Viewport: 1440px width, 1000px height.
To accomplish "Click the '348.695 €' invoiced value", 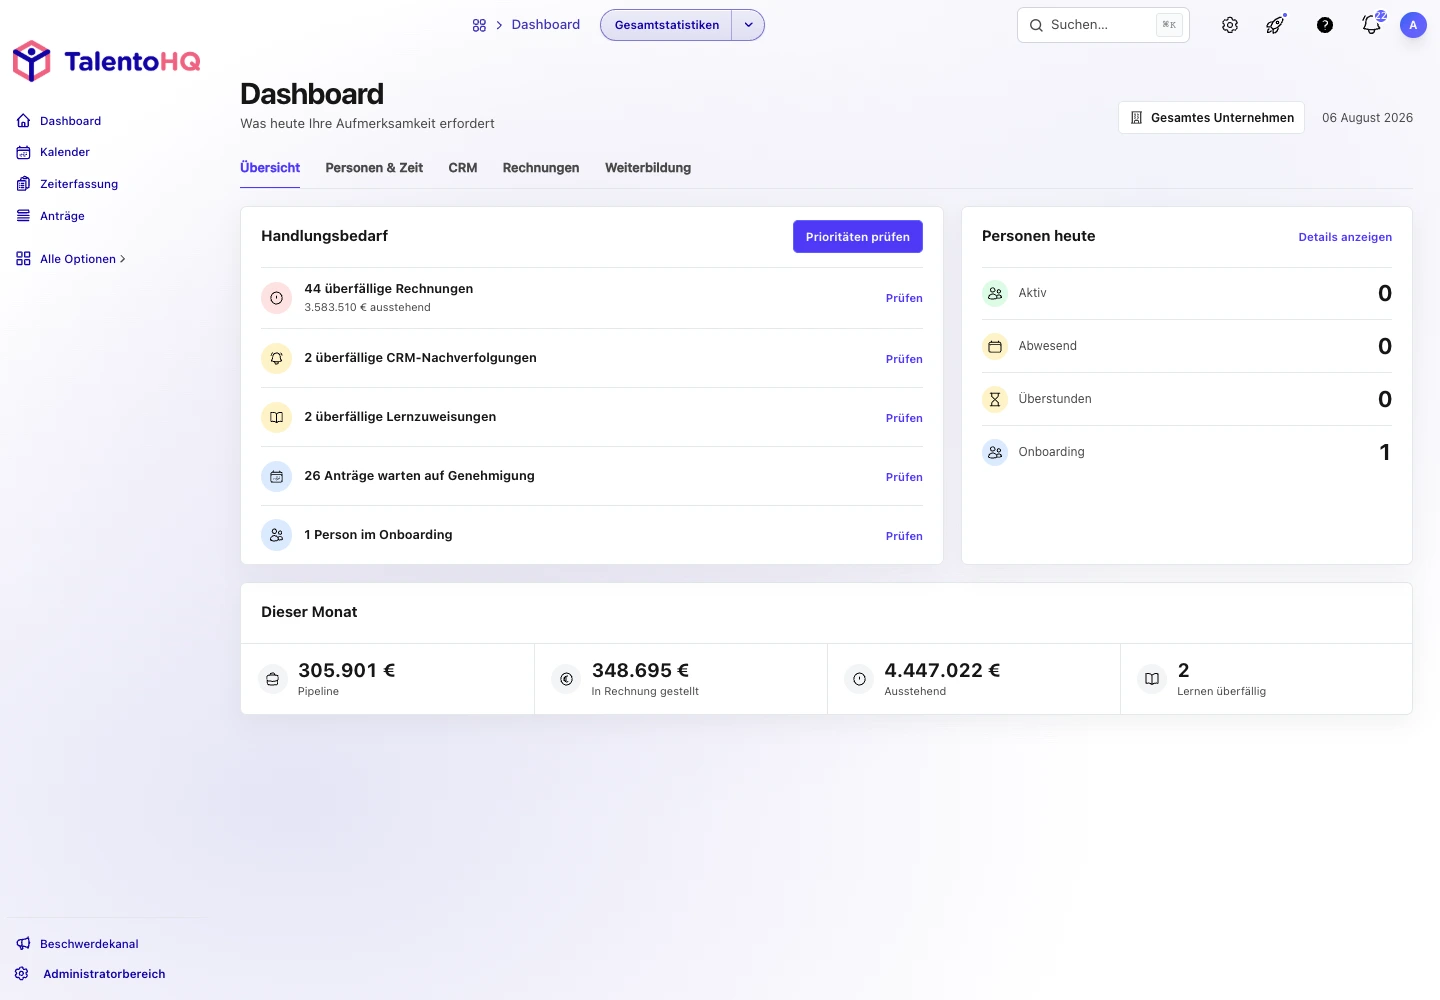I will [640, 670].
